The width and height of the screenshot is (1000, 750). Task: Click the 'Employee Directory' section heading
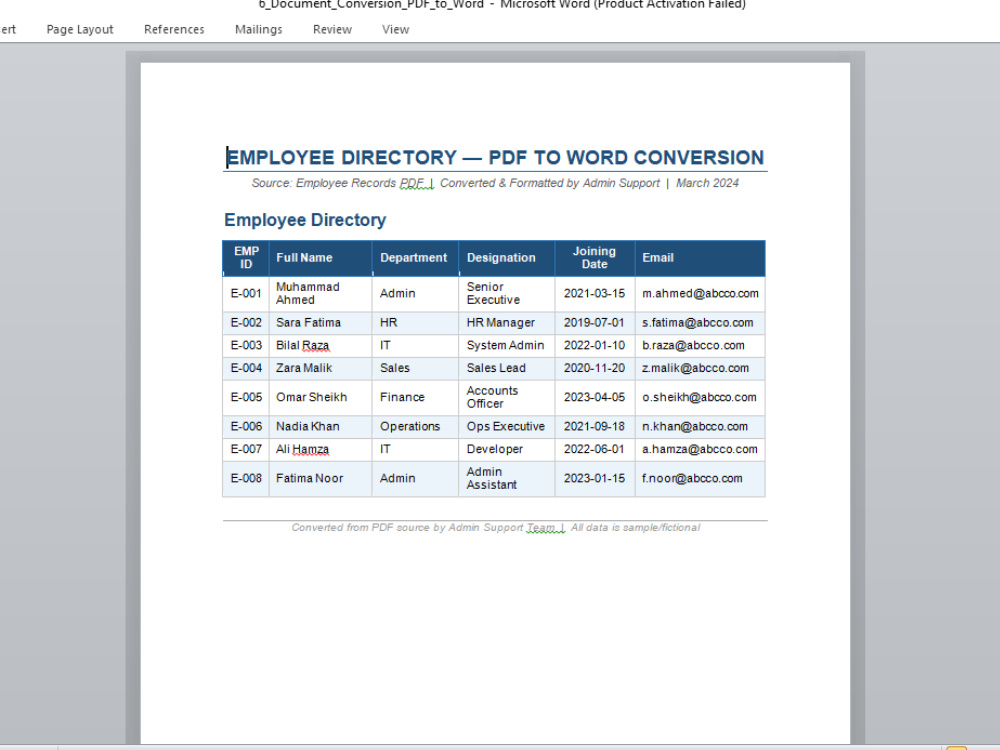(305, 220)
